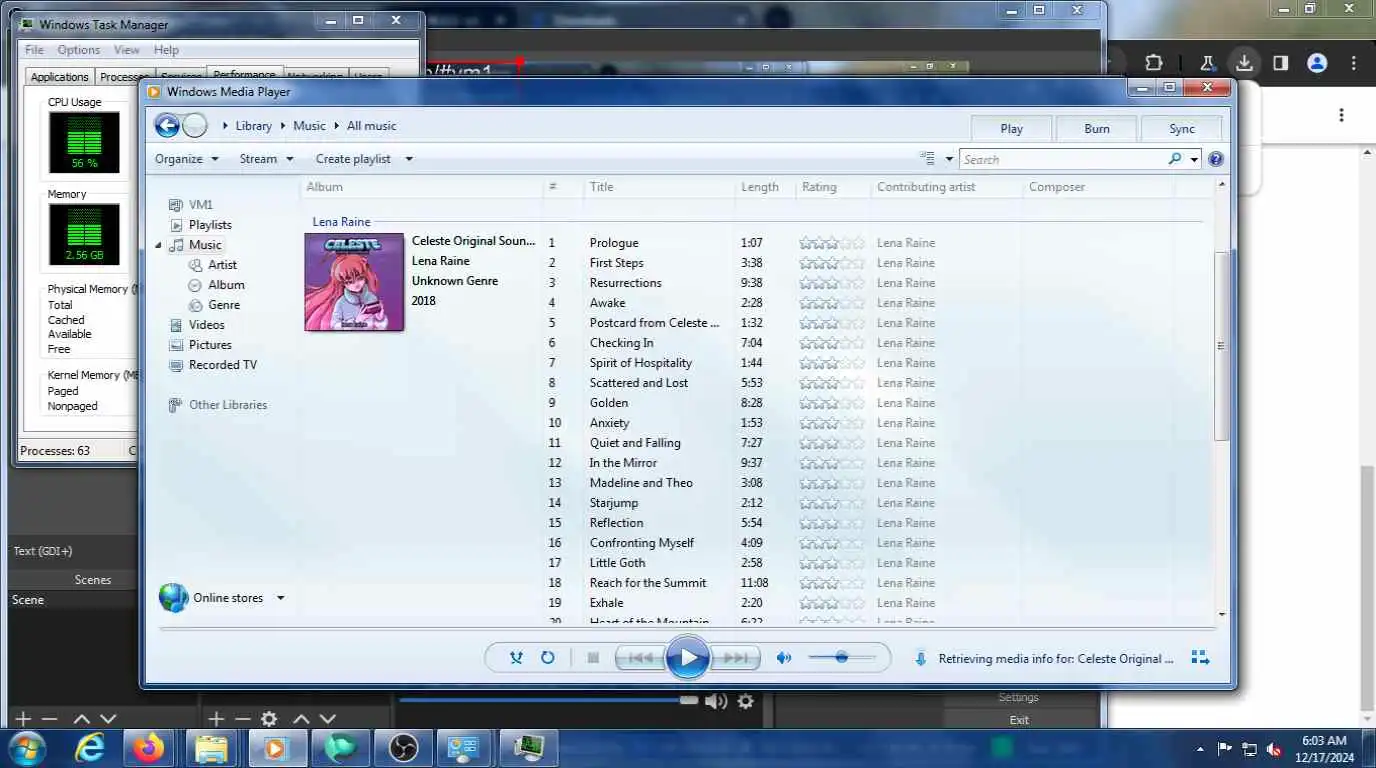Click the View options icon
The width and height of the screenshot is (1376, 768).
coord(928,159)
